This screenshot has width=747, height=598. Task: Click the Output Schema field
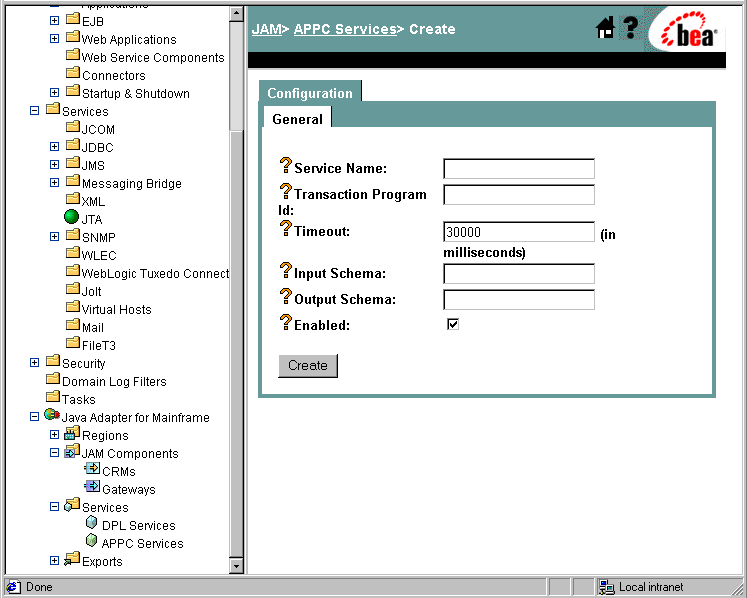[519, 300]
